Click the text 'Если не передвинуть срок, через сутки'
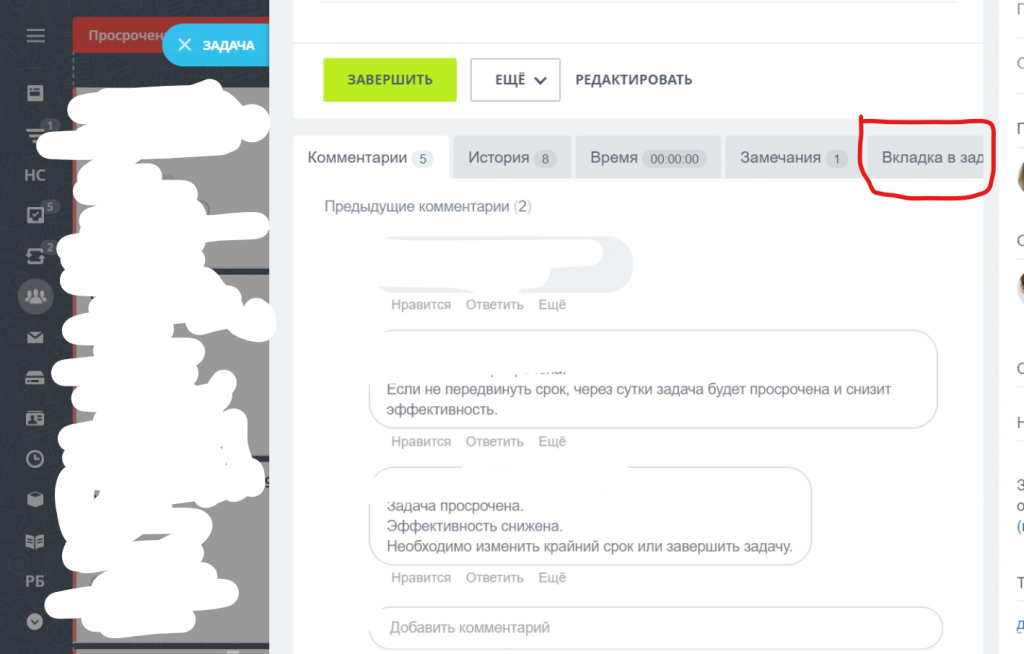The height and width of the screenshot is (654, 1024). tap(519, 389)
